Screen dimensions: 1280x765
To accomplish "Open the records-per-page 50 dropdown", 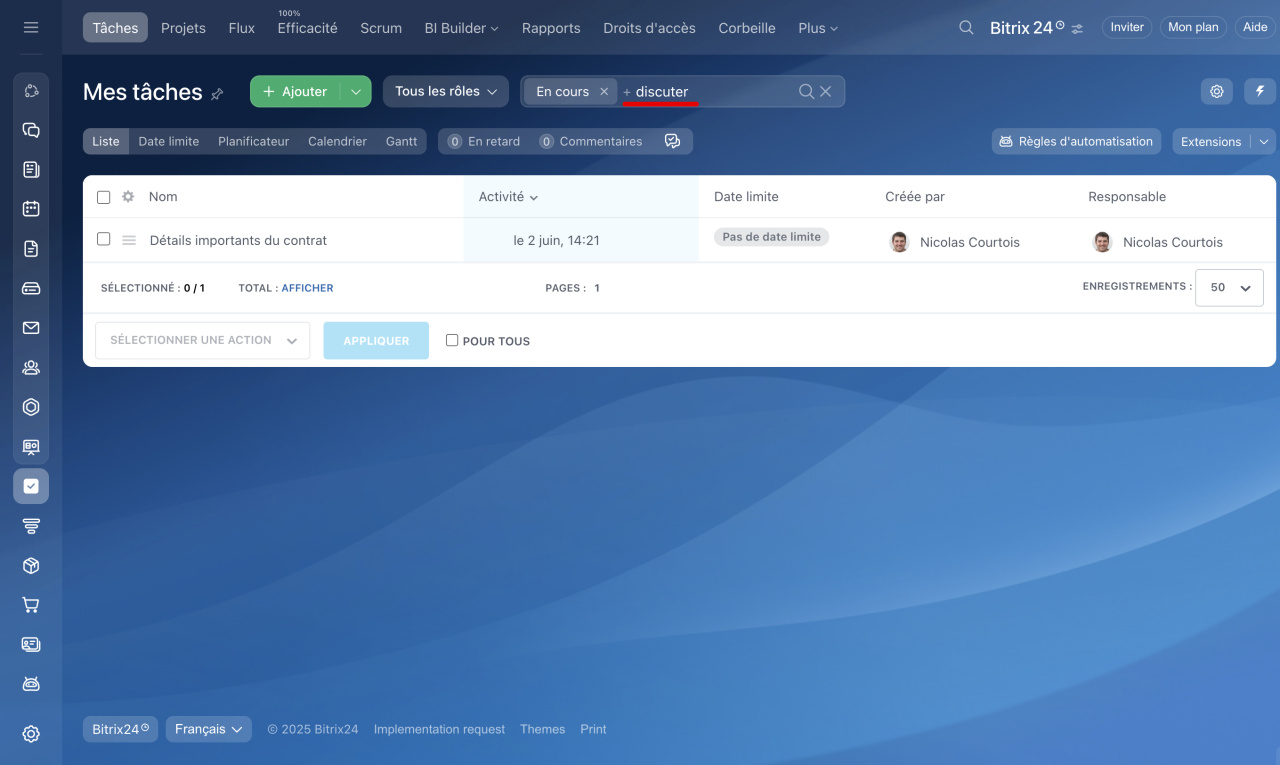I will pos(1229,287).
